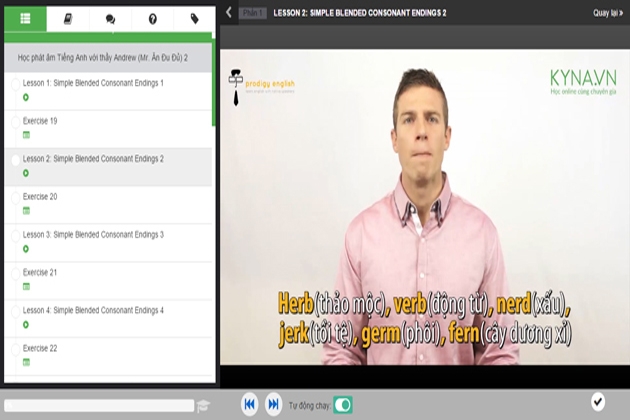Mark Lesson 1 completion circle
Image resolution: width=630 pixels, height=420 pixels.
(16, 84)
